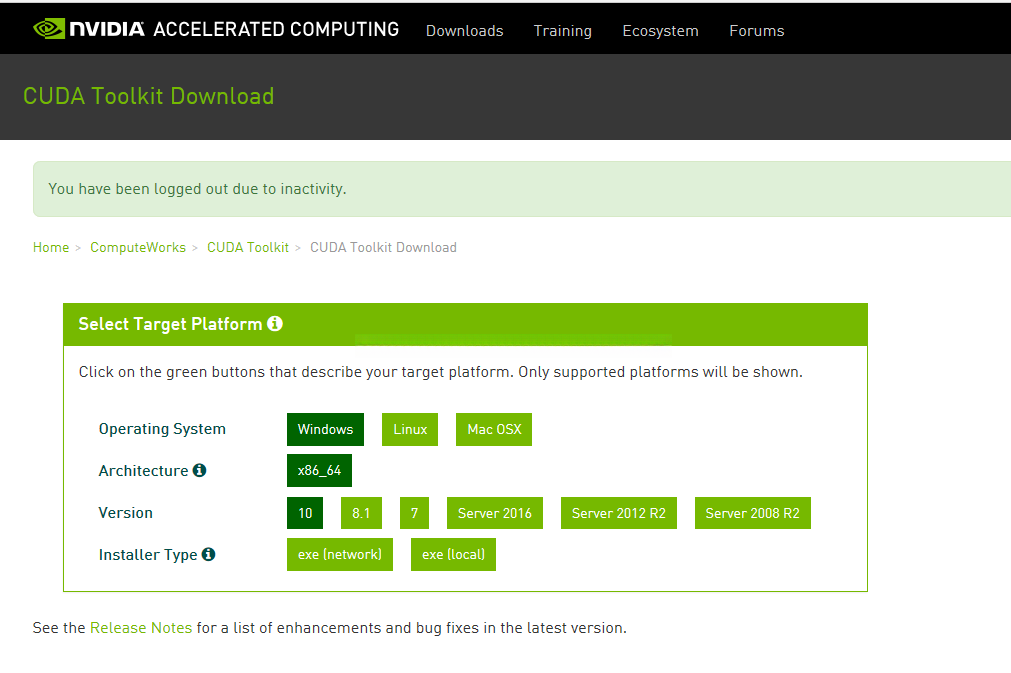Select Windows version 10
The image size is (1011, 673).
point(305,513)
